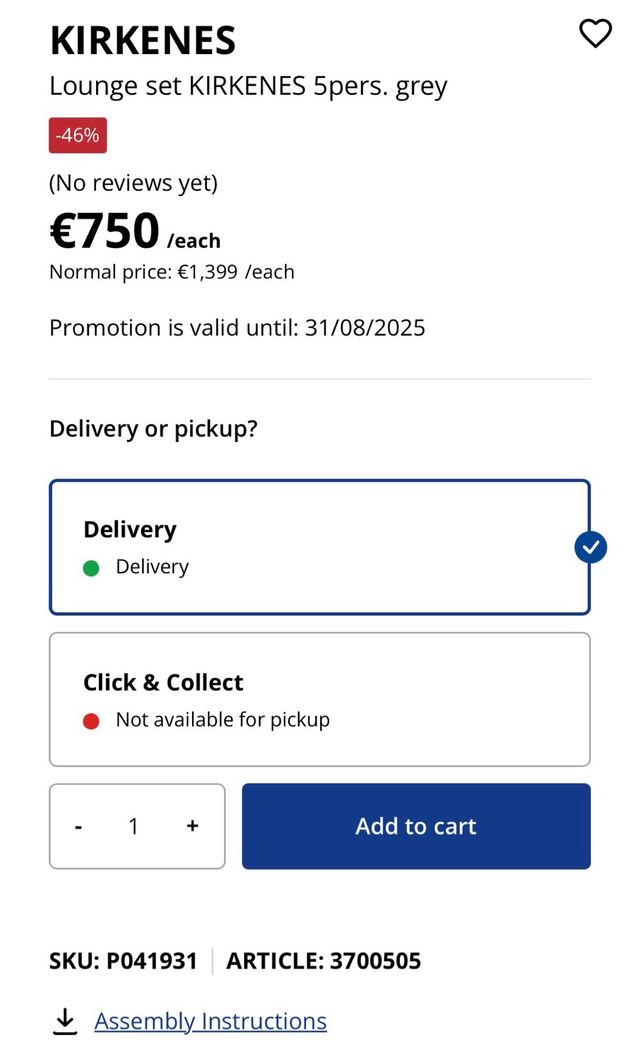Click the download icon beside Assembly Instructions
This screenshot has height=1055, width=640.
tap(65, 1021)
